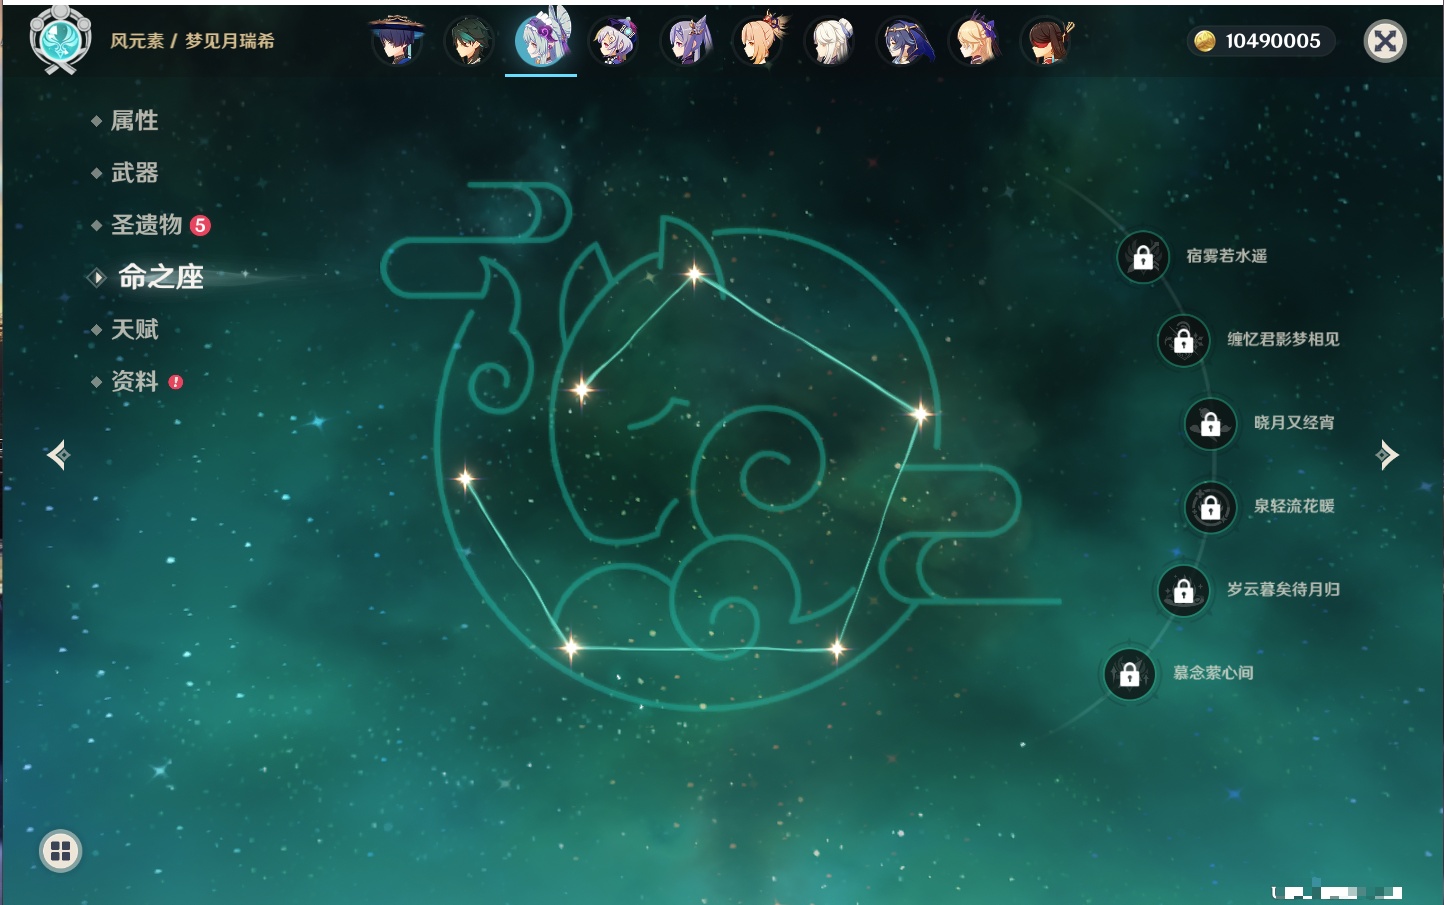This screenshot has width=1444, height=905.
Task: Click the diamond marker beside 命之座
Action: coord(97,277)
